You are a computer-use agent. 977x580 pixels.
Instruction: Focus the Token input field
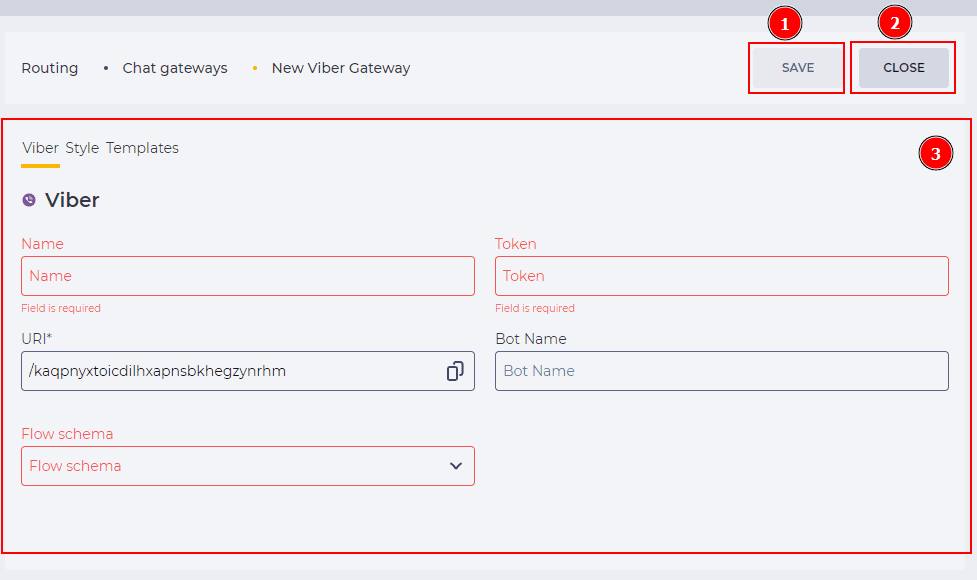click(x=722, y=276)
